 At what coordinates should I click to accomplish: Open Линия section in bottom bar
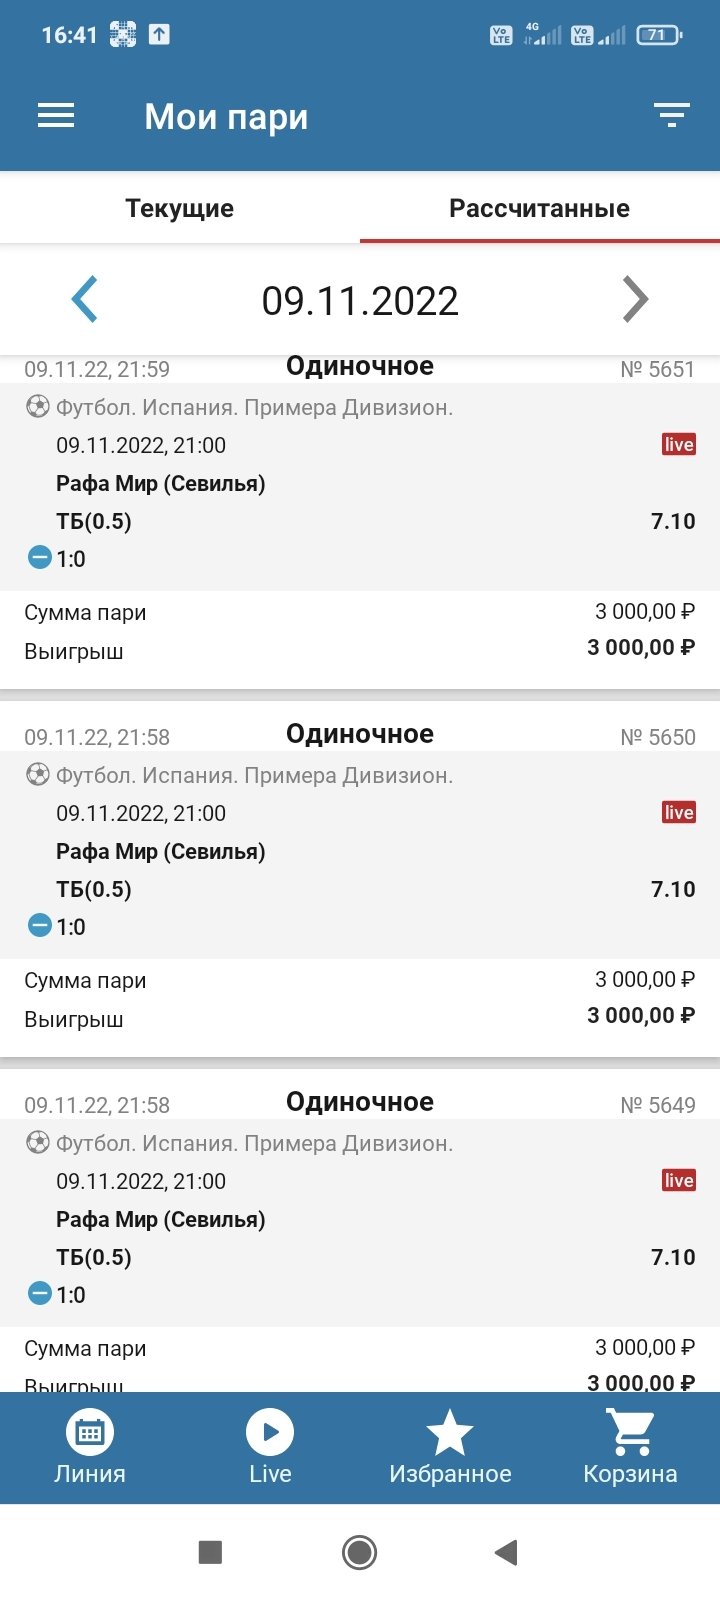[x=90, y=1447]
